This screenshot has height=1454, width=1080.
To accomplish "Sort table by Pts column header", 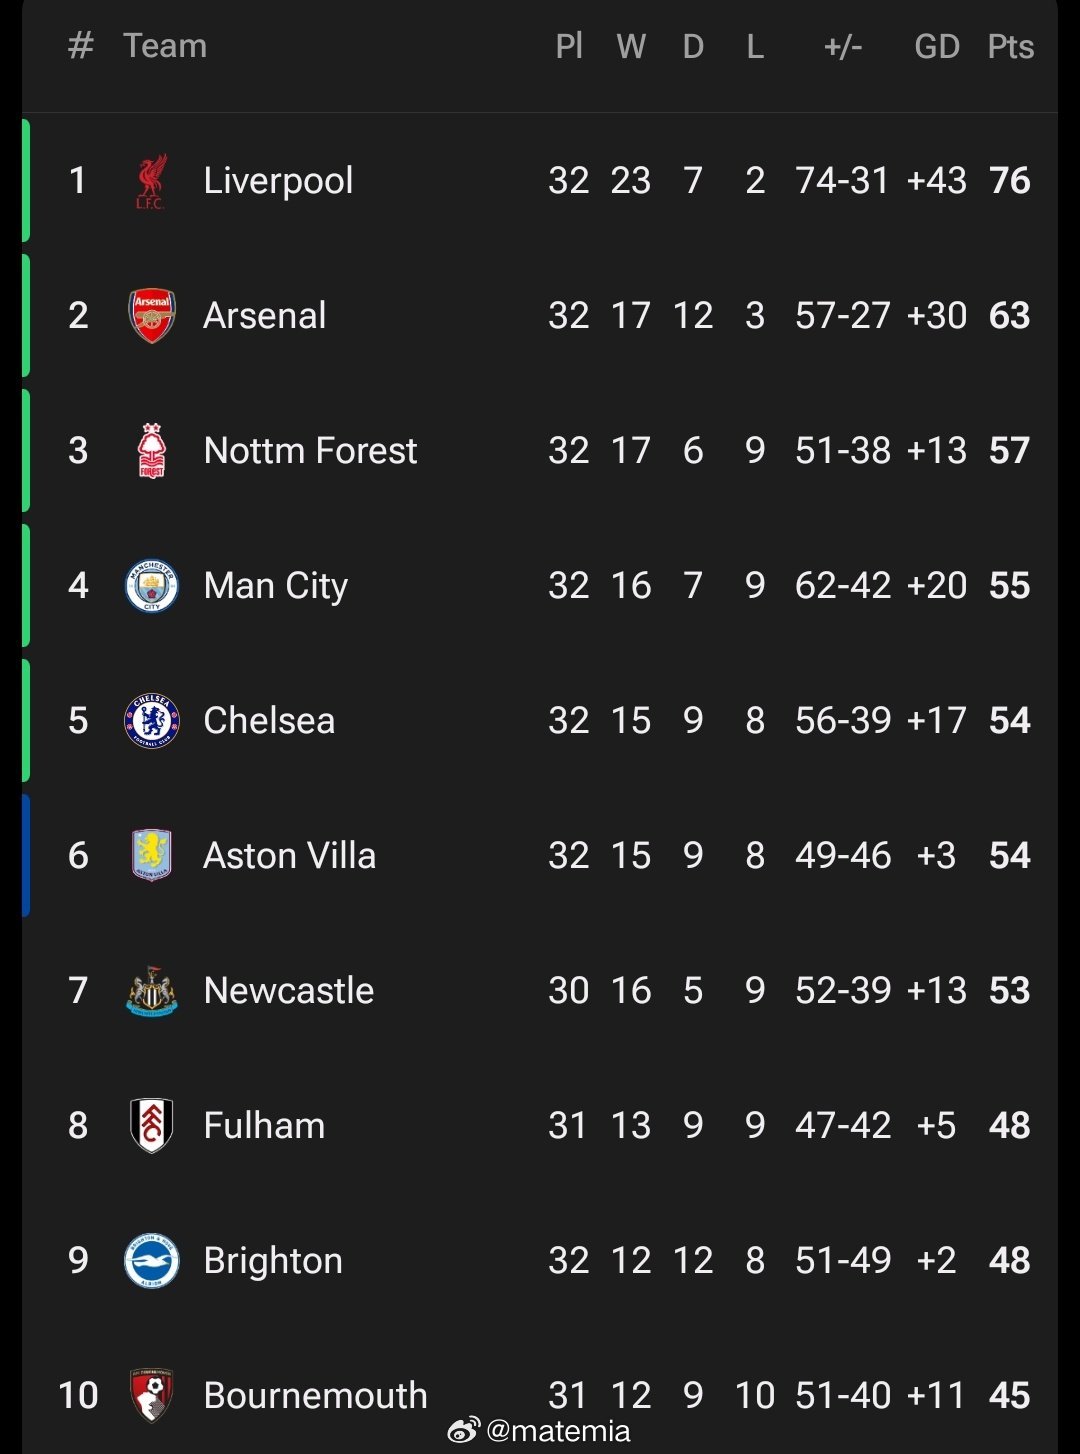I will tap(1010, 47).
